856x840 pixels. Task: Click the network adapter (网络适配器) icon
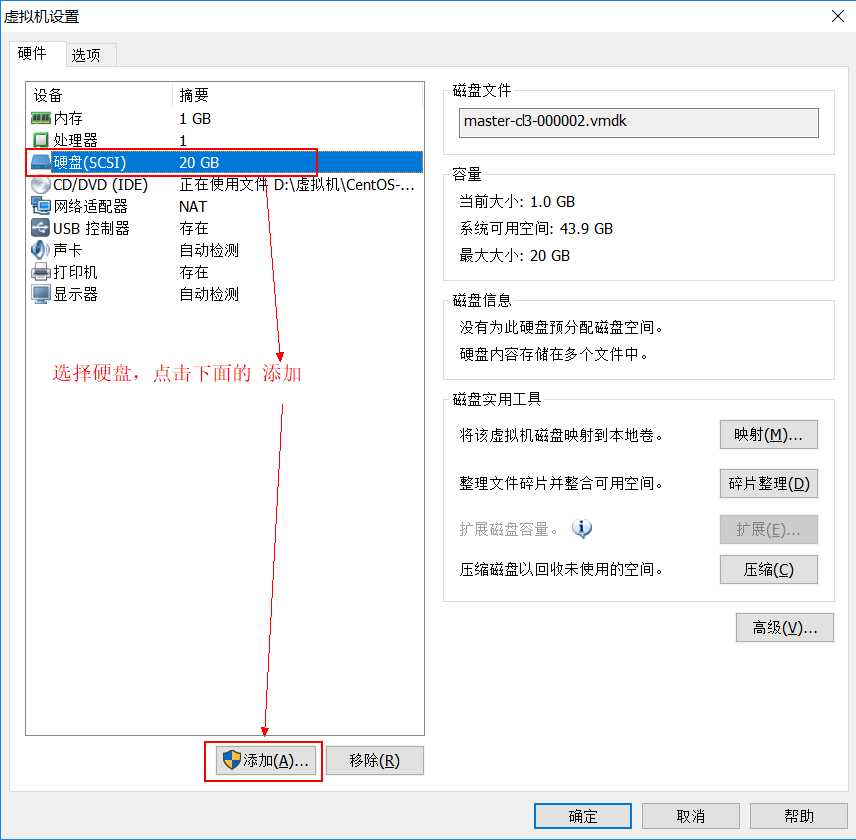coord(41,206)
